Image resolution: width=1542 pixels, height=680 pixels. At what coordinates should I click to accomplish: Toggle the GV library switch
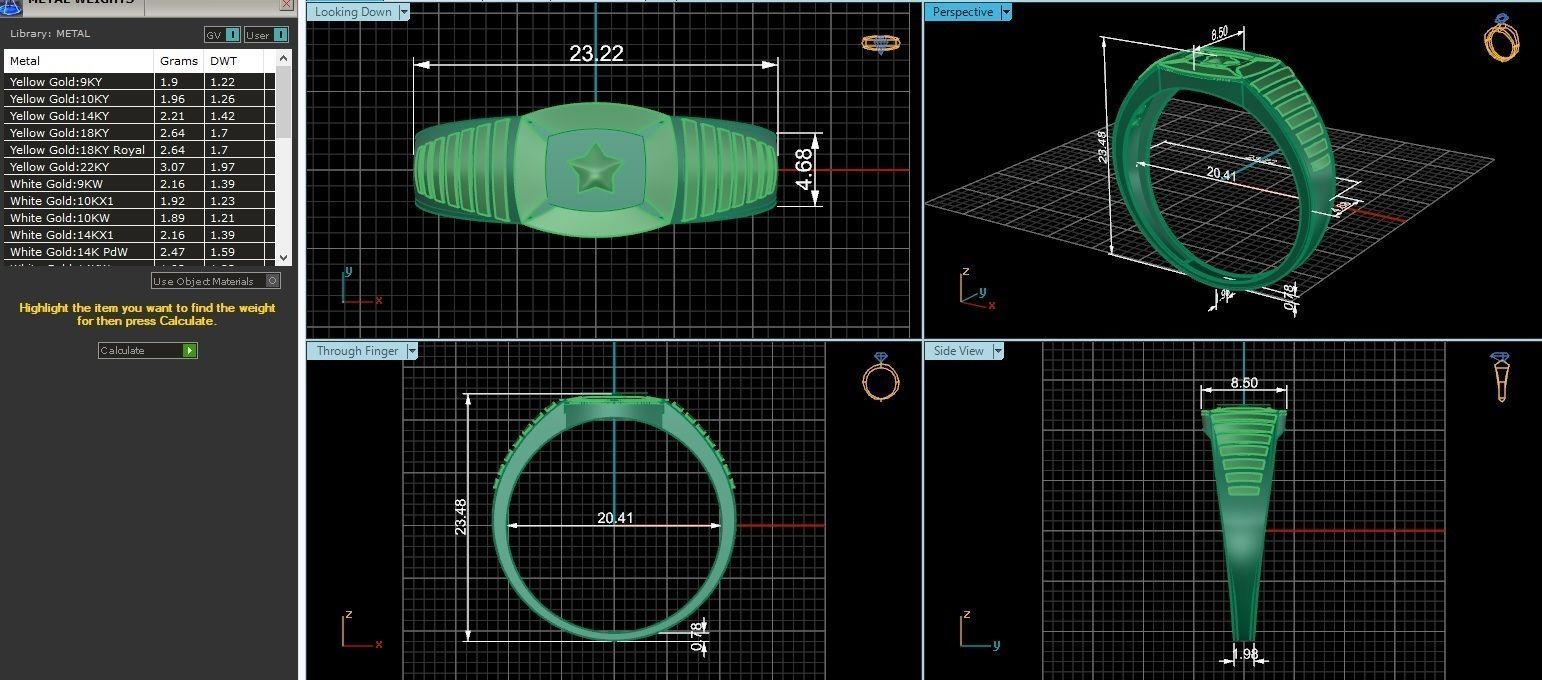coord(222,35)
